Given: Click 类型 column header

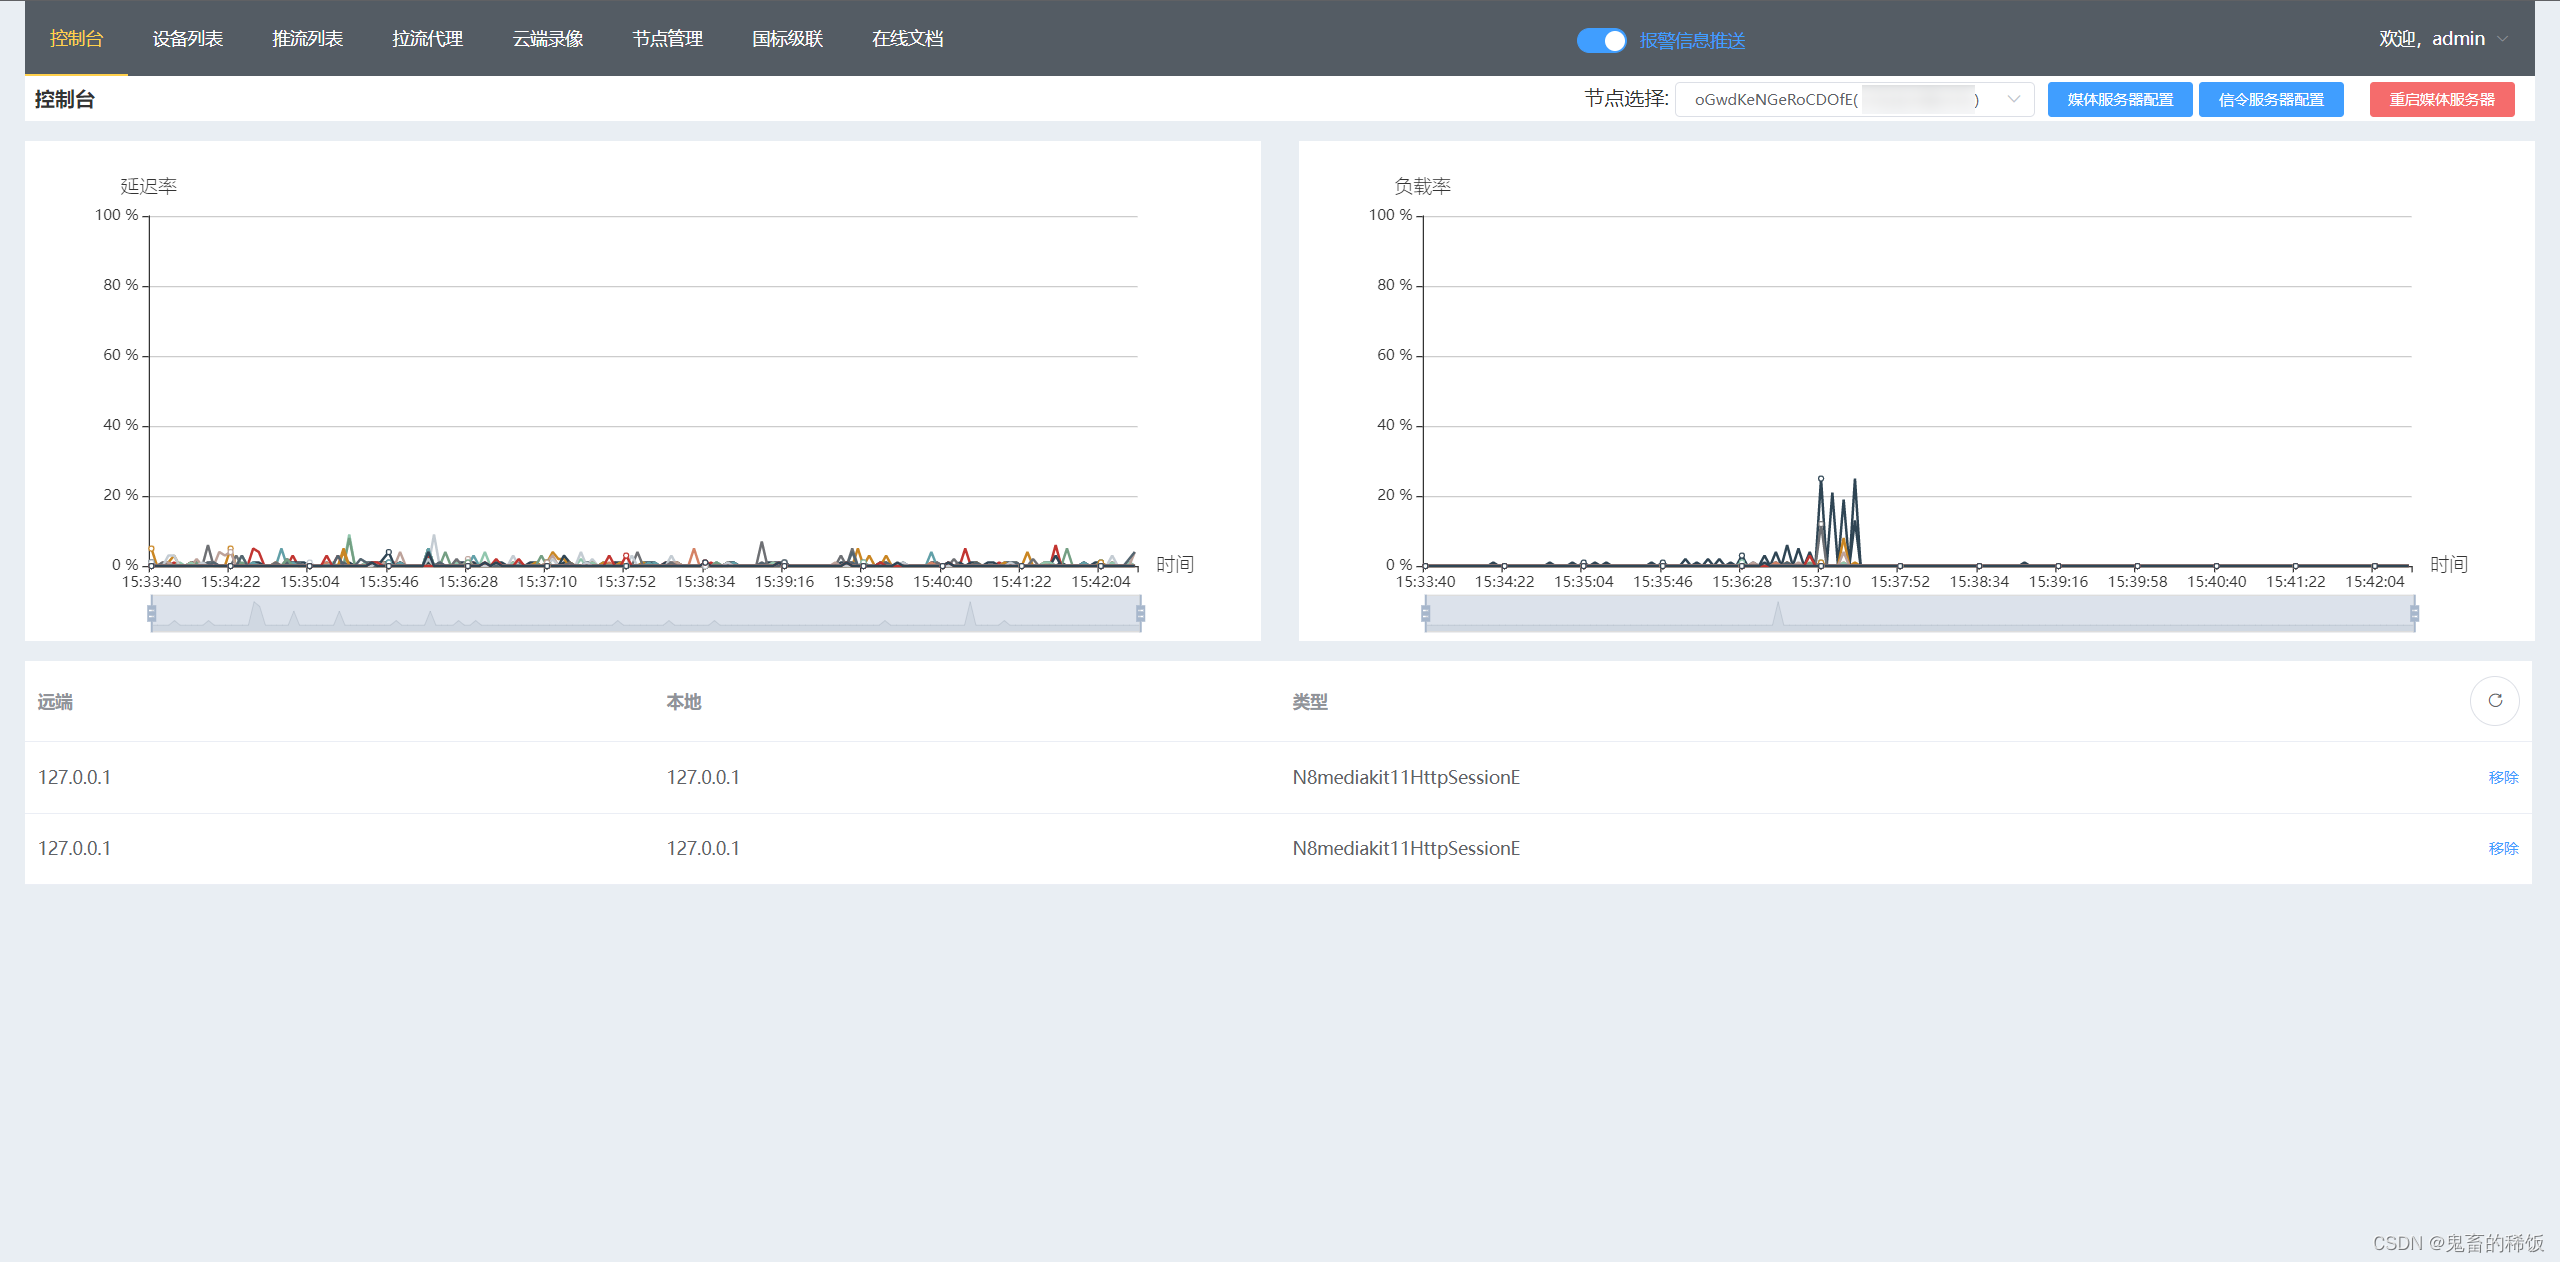Looking at the screenshot, I should (x=1310, y=702).
